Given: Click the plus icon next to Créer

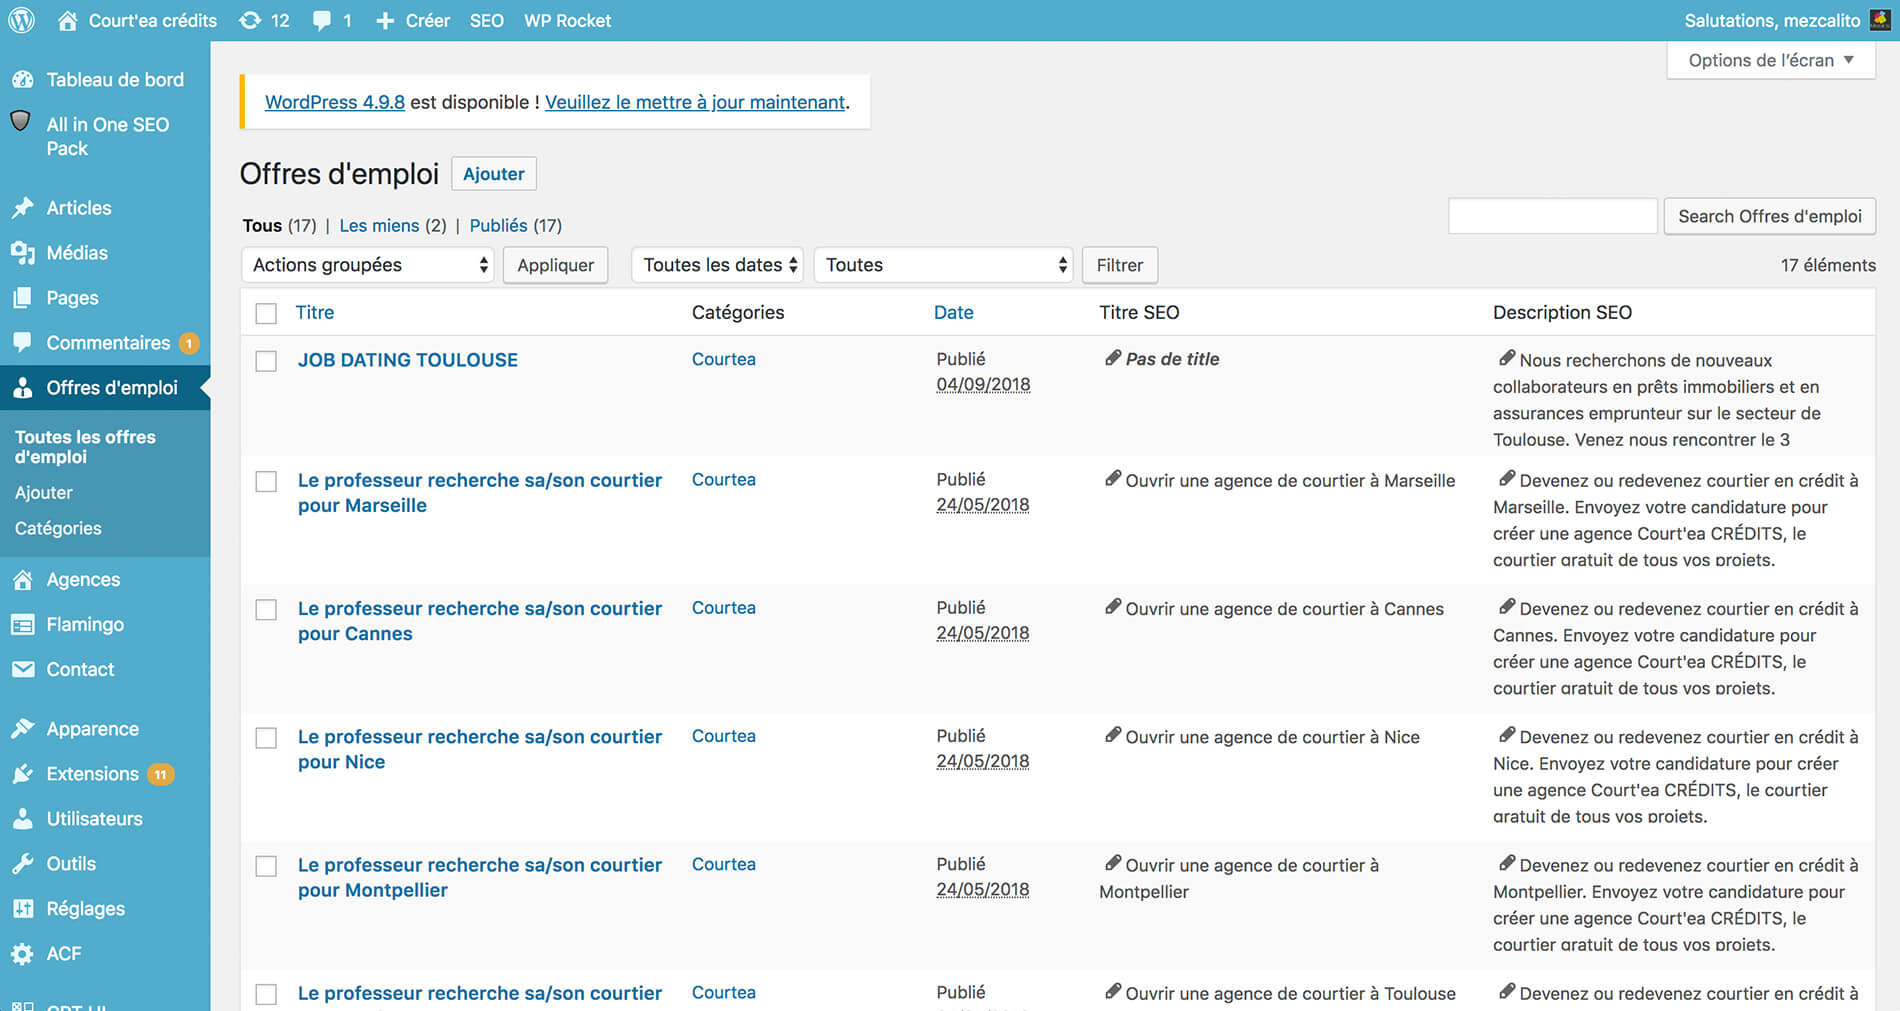Looking at the screenshot, I should (385, 20).
